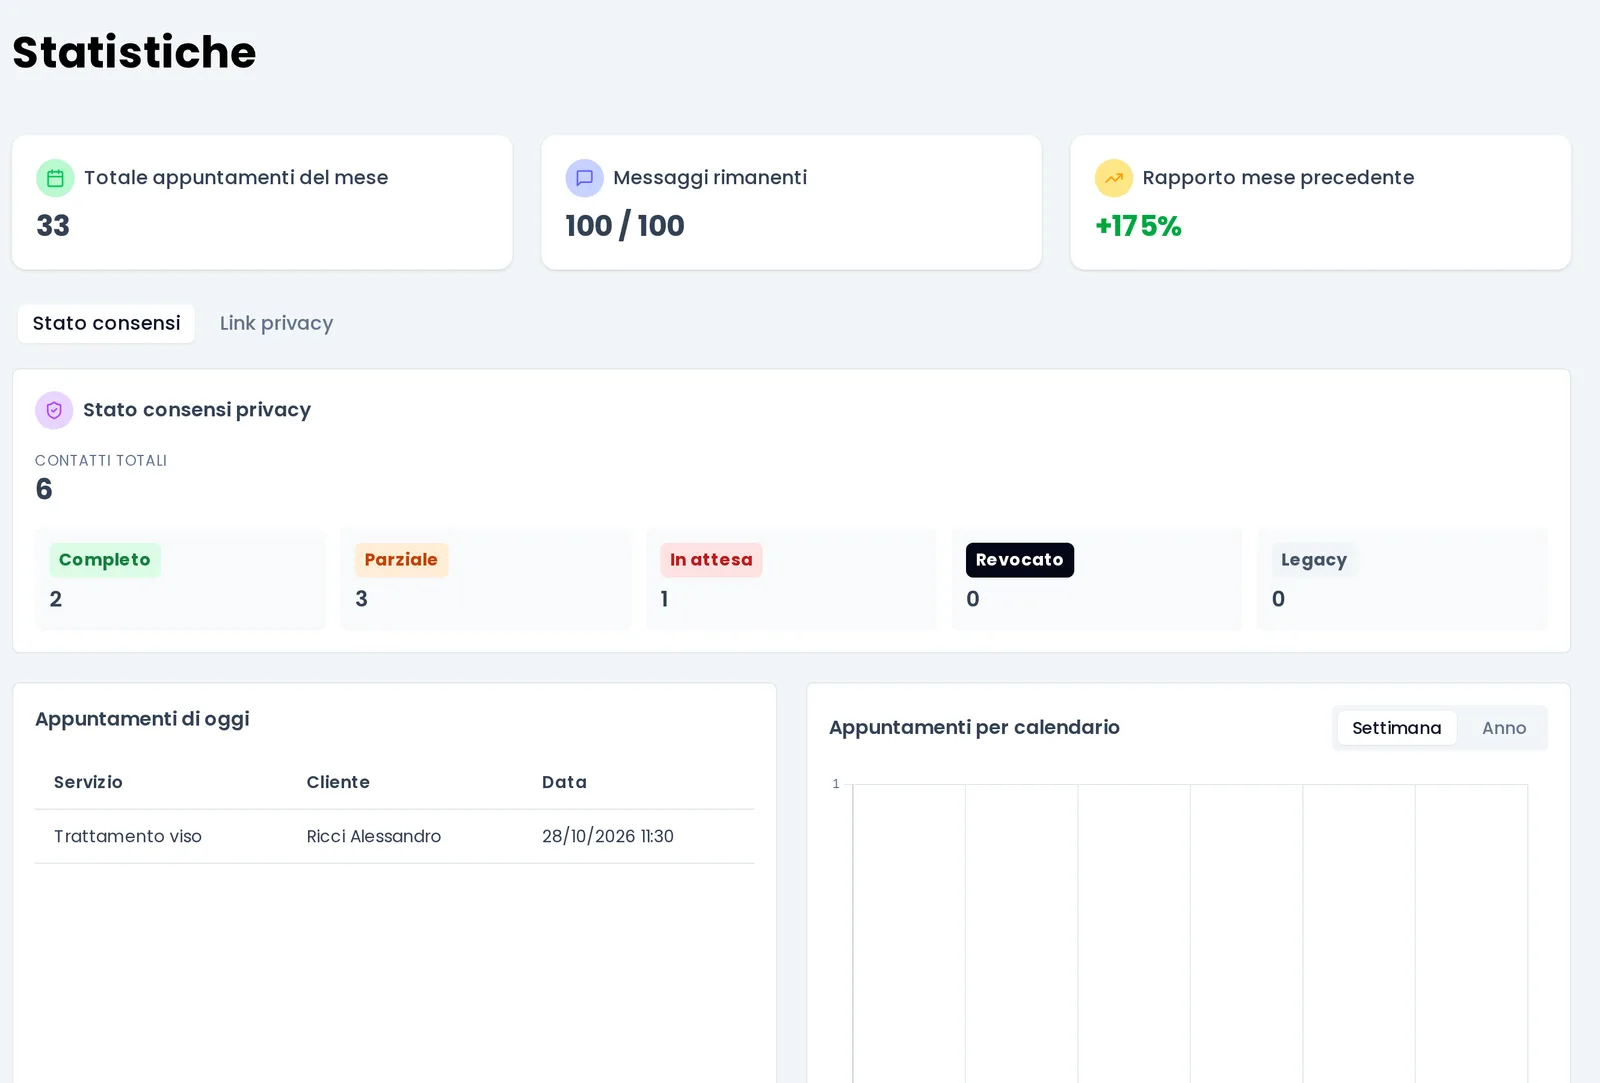Screen dimensions: 1600x1083
Task: Click the Completo consent badge
Action: (105, 560)
